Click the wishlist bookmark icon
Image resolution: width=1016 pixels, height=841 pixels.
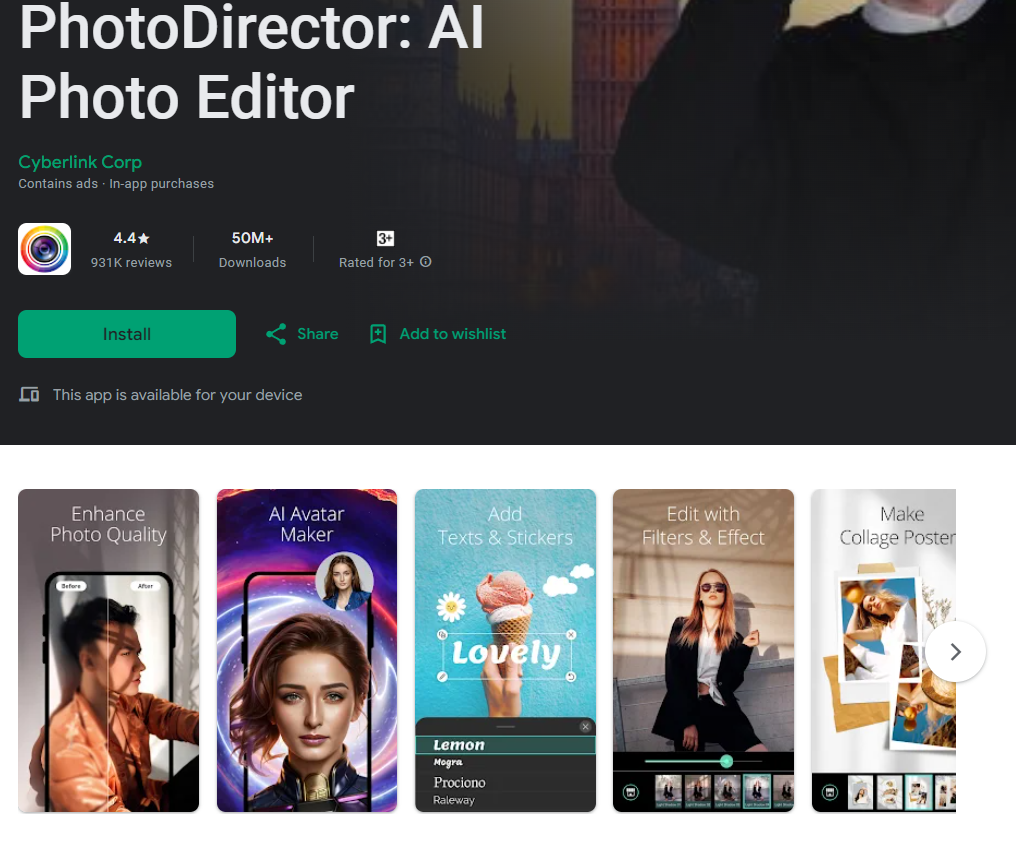[378, 334]
